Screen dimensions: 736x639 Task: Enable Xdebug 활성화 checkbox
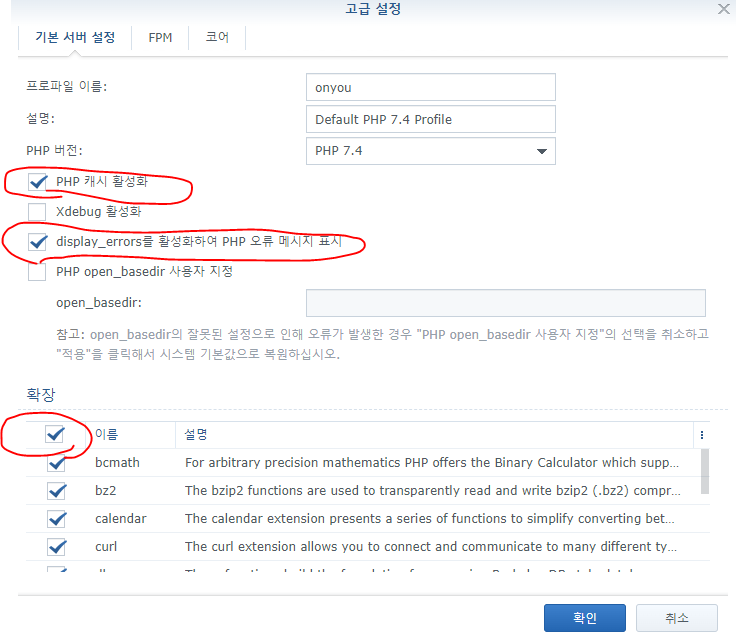click(x=37, y=212)
